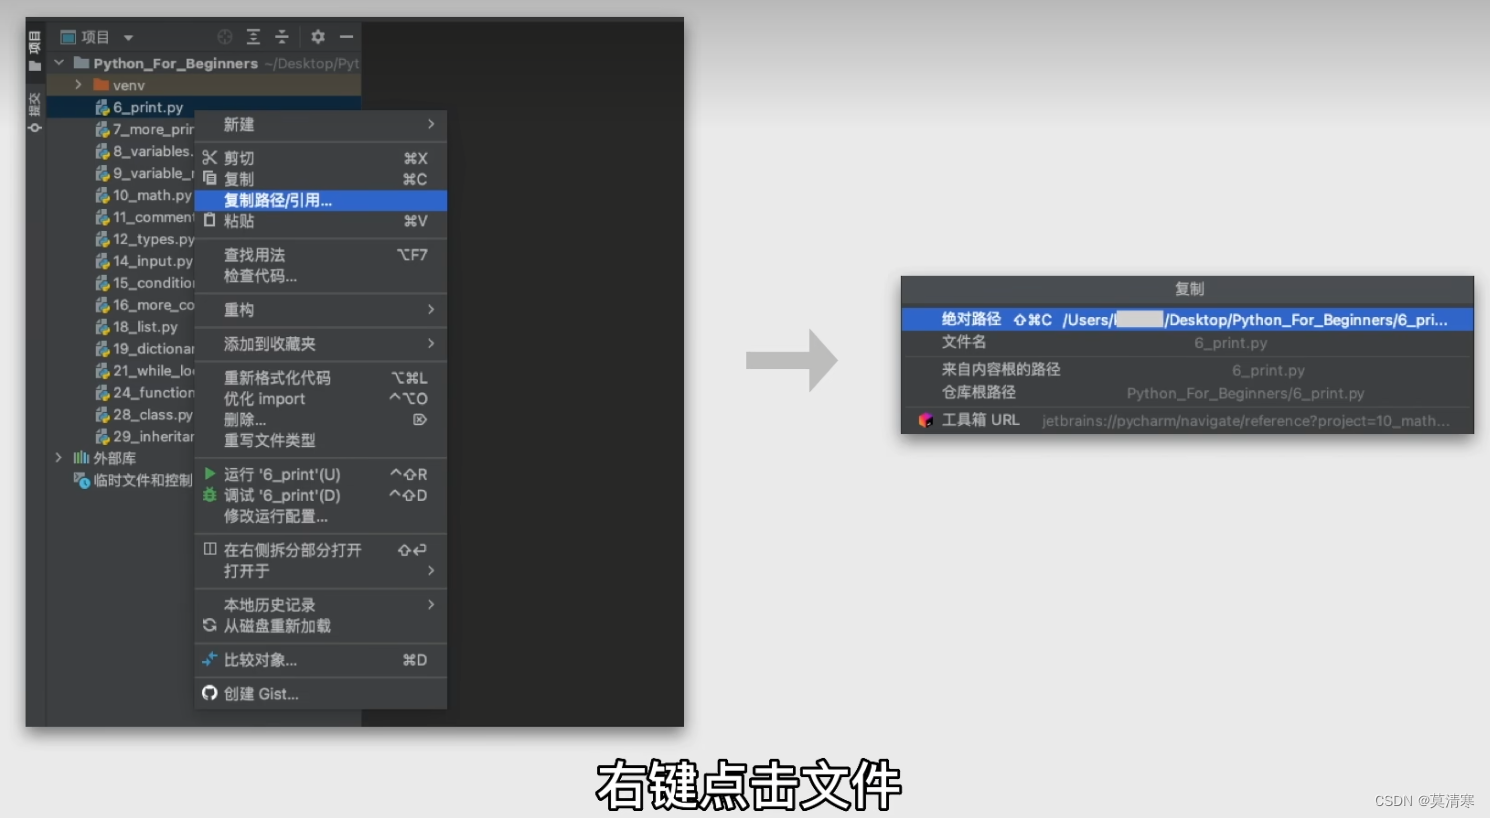The width and height of the screenshot is (1490, 818).
Task: Open the commit sidebar tool window
Action: (x=35, y=112)
